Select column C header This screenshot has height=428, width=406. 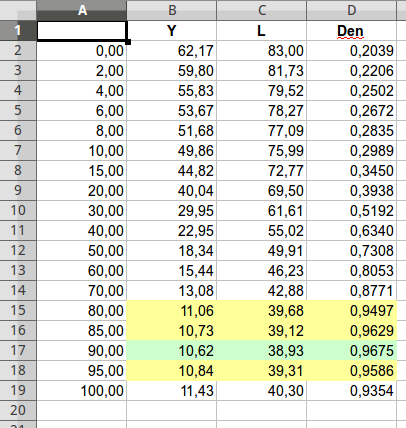tap(262, 10)
